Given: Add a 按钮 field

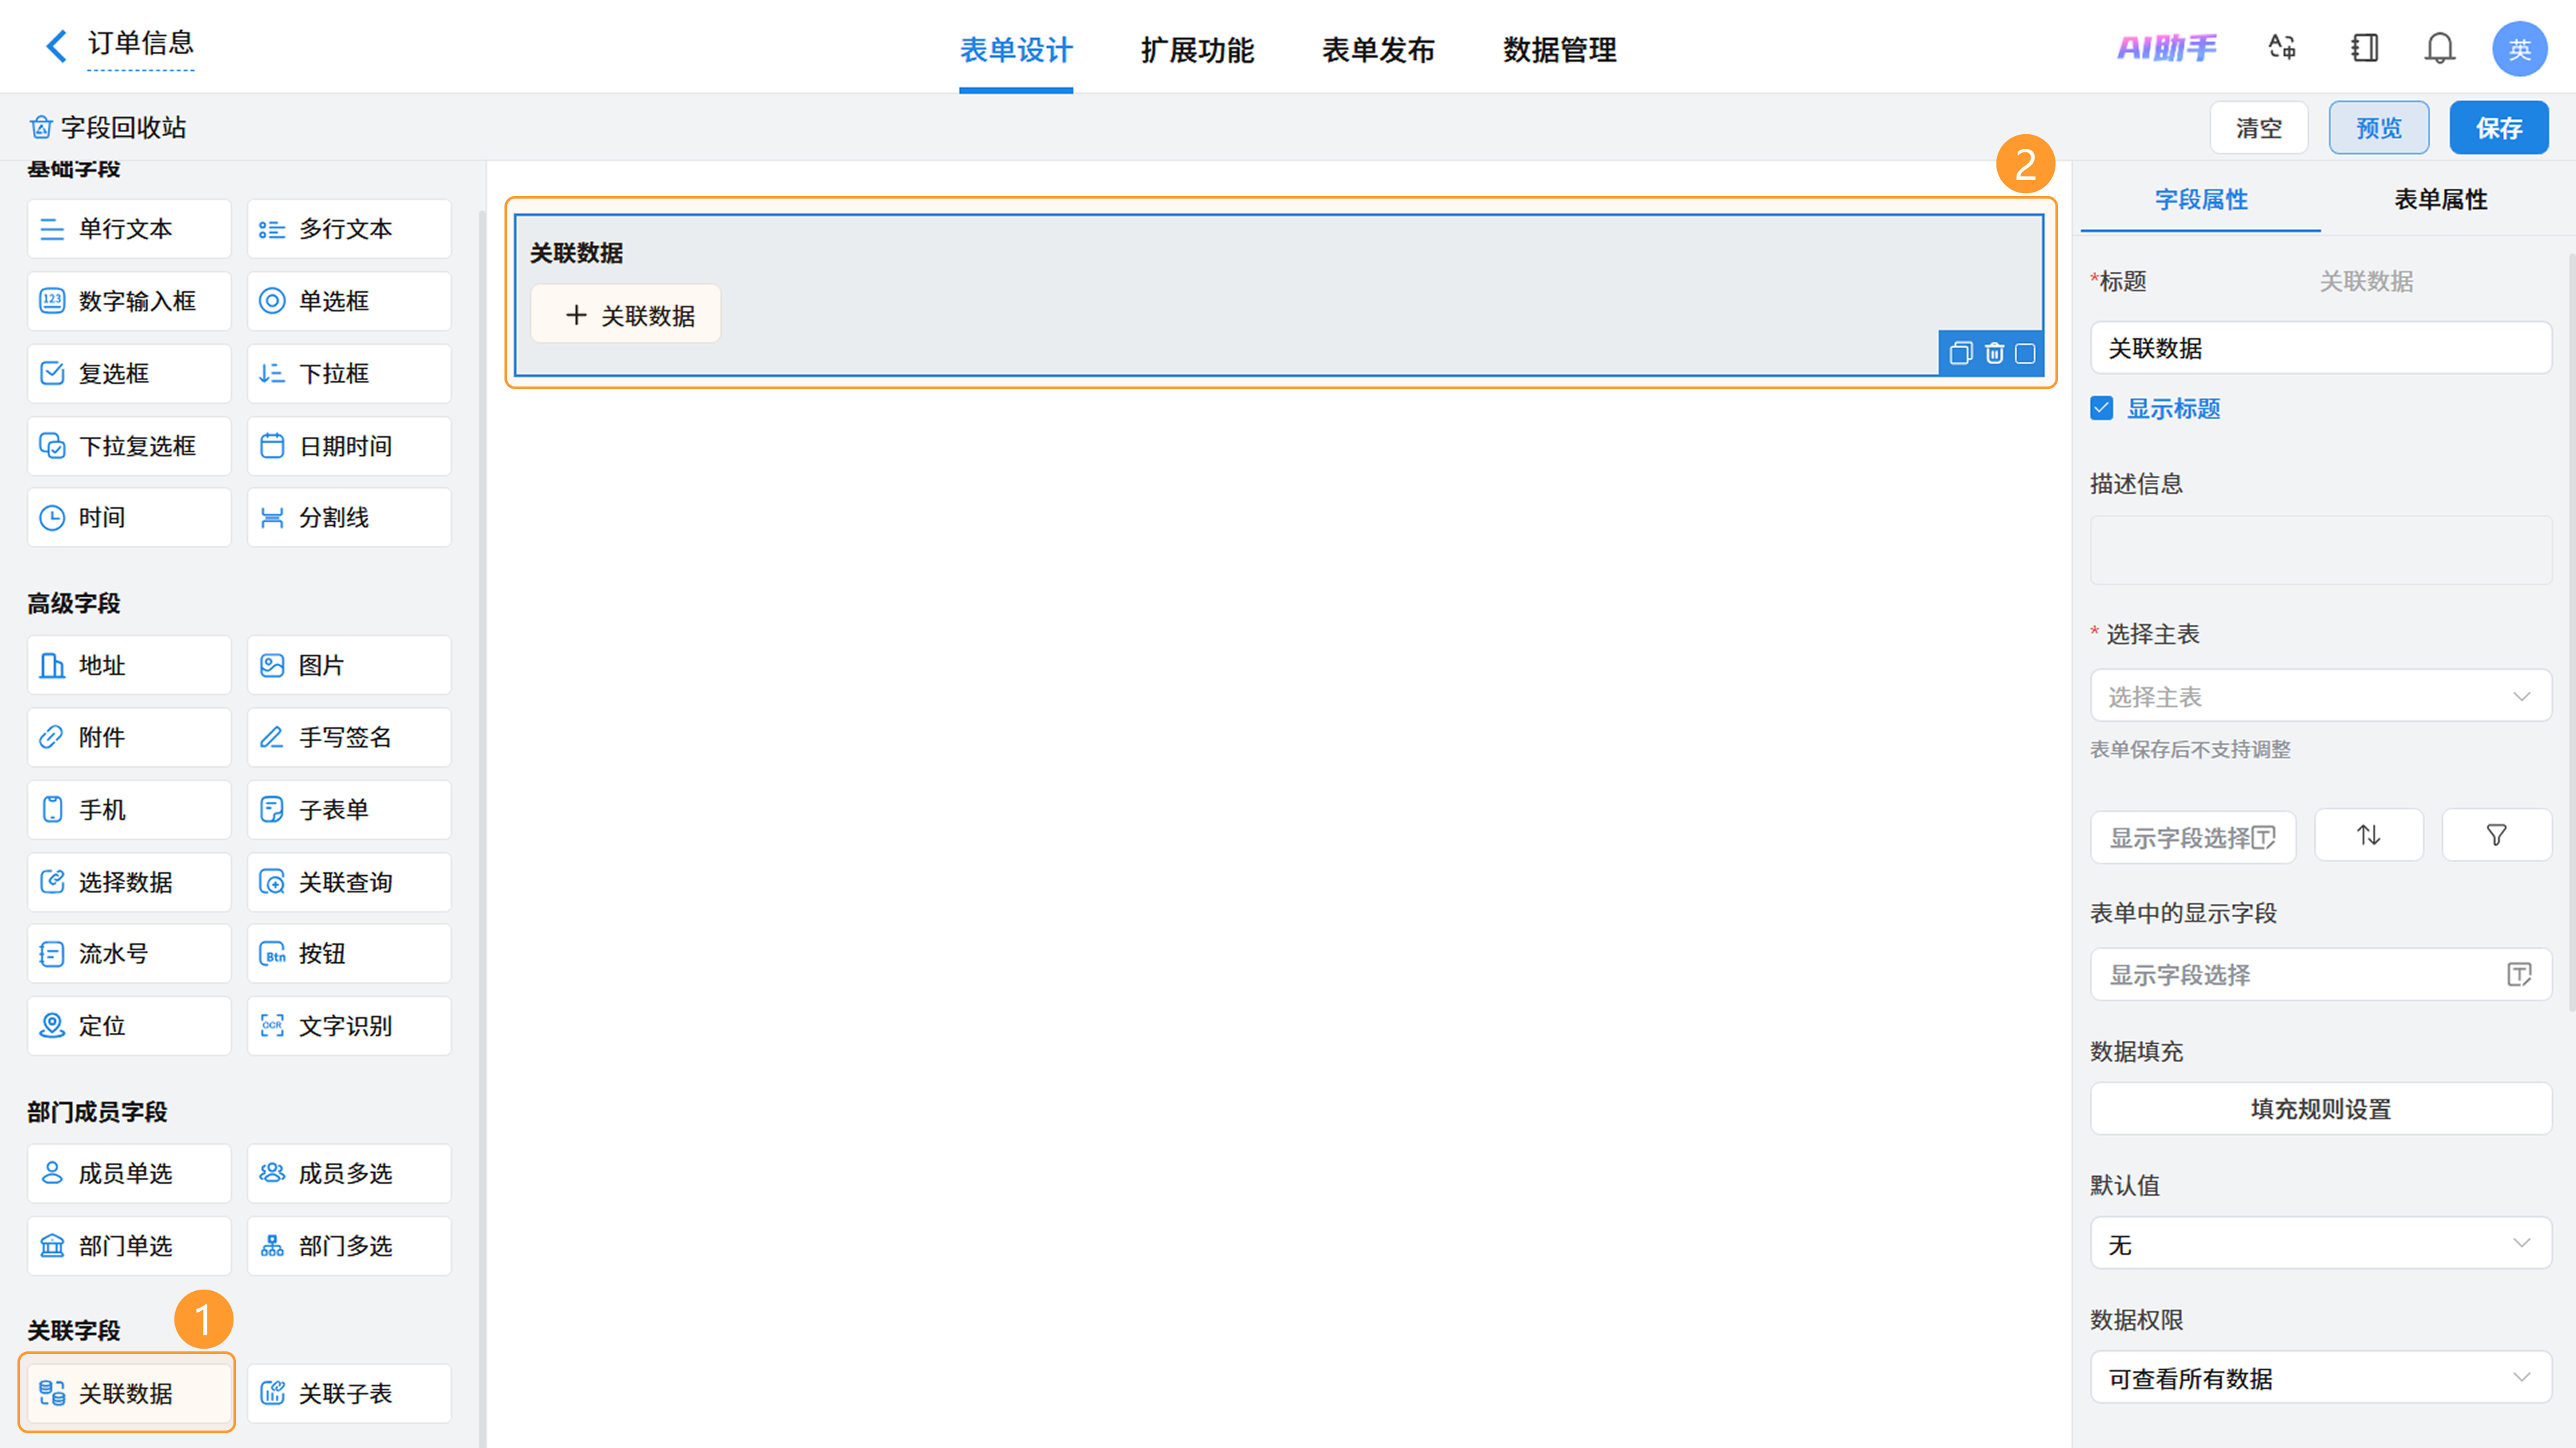Looking at the screenshot, I should (x=349, y=954).
